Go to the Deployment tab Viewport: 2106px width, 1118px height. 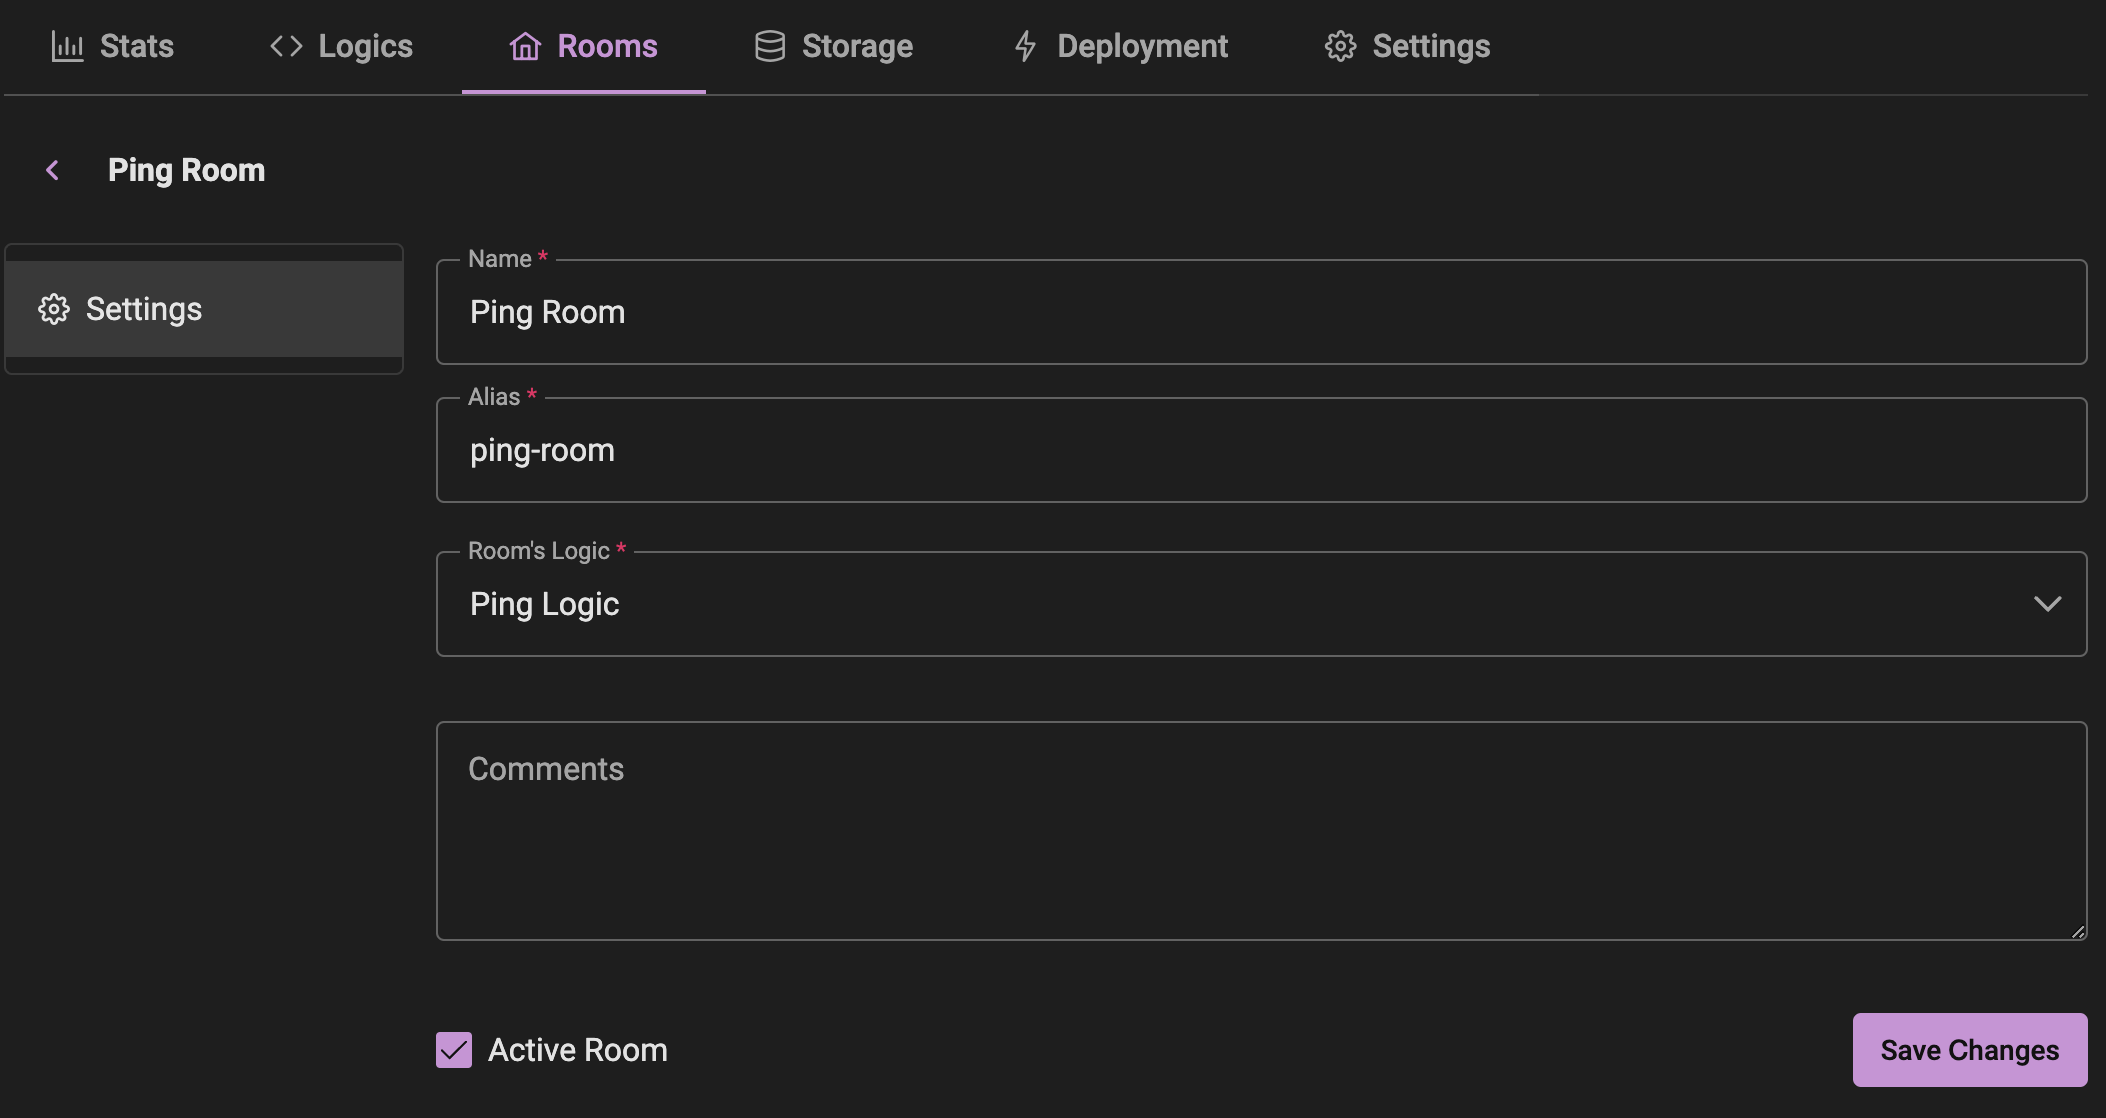[x=1120, y=46]
